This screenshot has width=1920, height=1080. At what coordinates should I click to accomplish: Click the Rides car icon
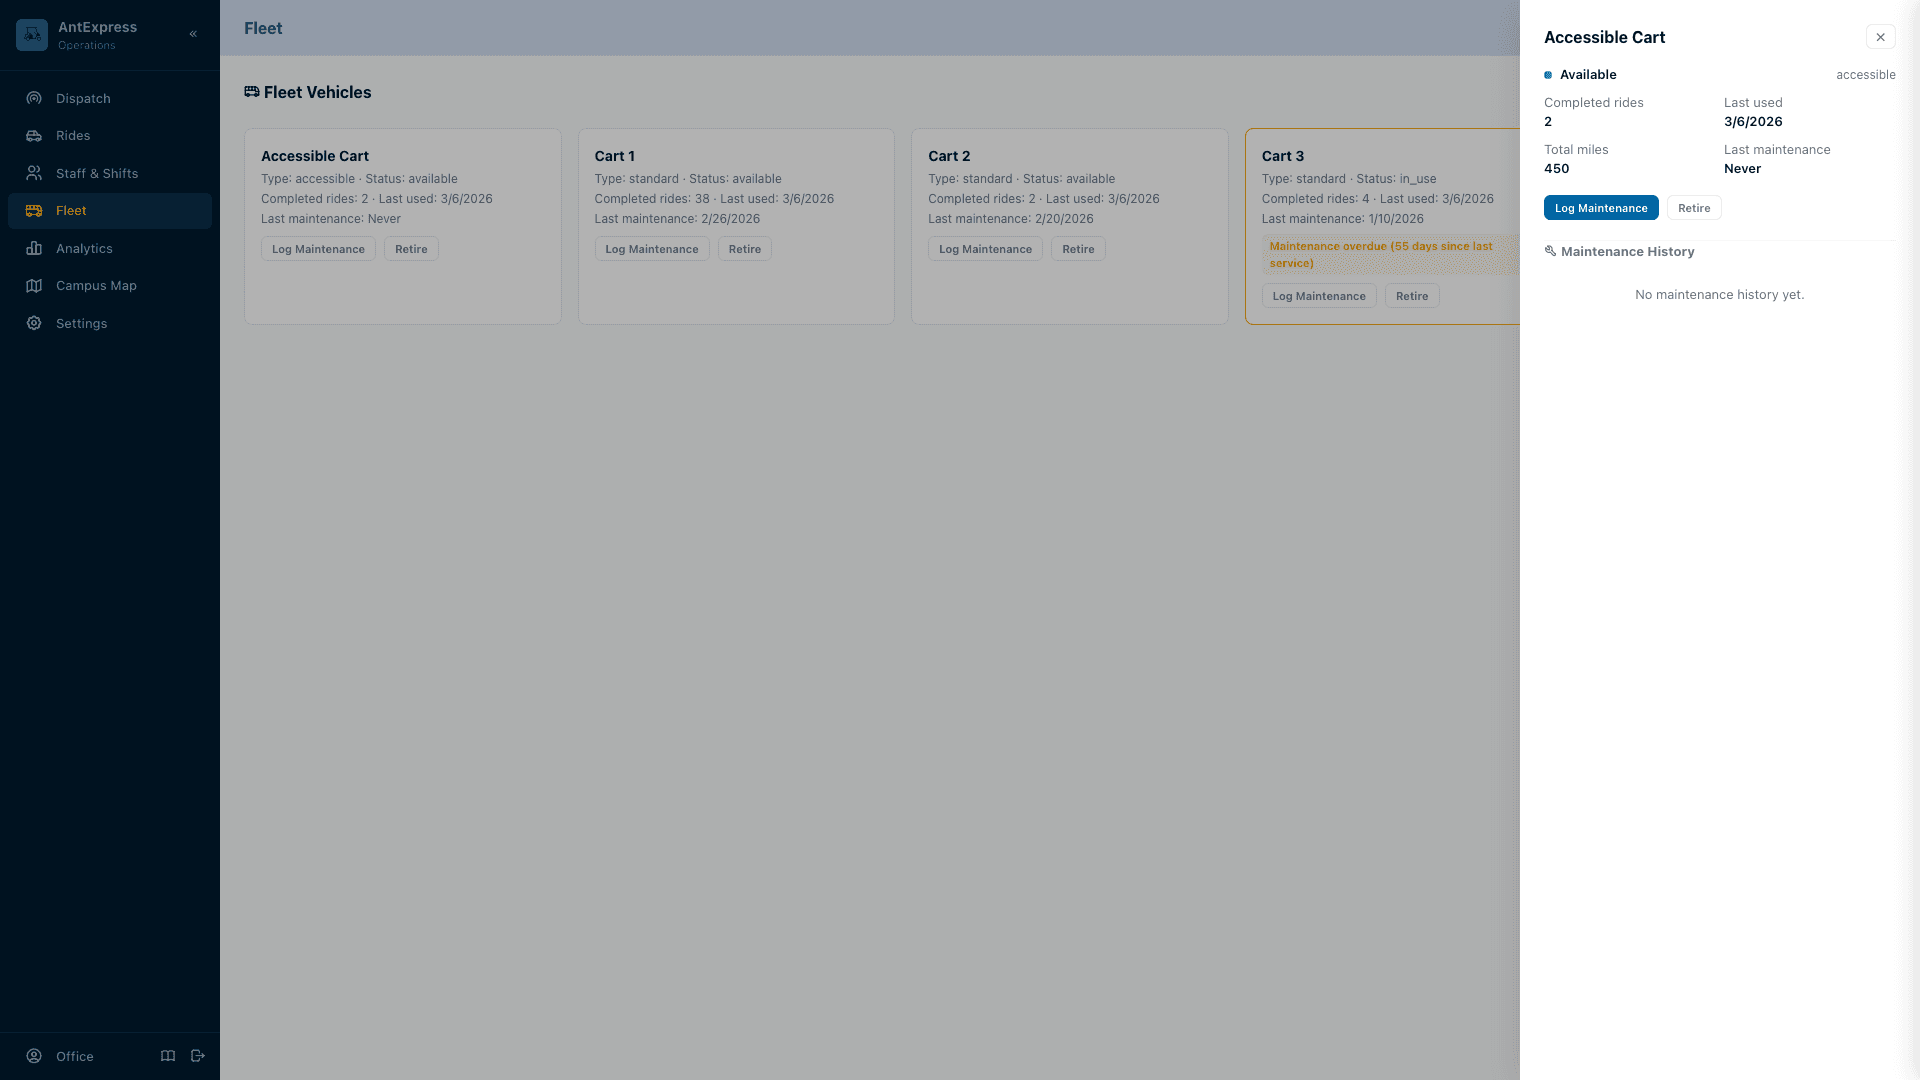[x=33, y=135]
